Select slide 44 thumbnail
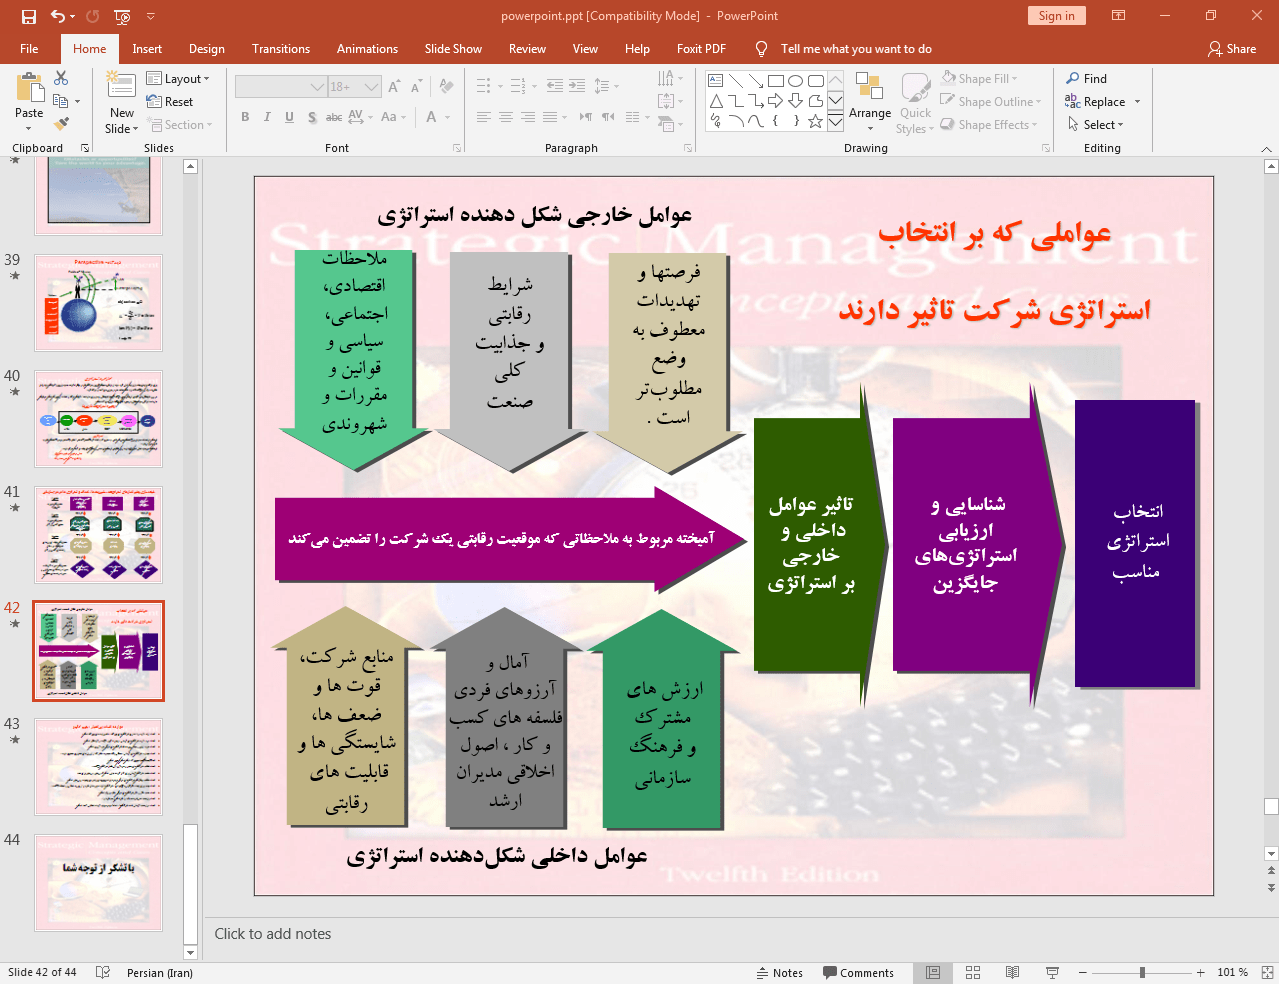The width and height of the screenshot is (1279, 984). pyautogui.click(x=98, y=883)
